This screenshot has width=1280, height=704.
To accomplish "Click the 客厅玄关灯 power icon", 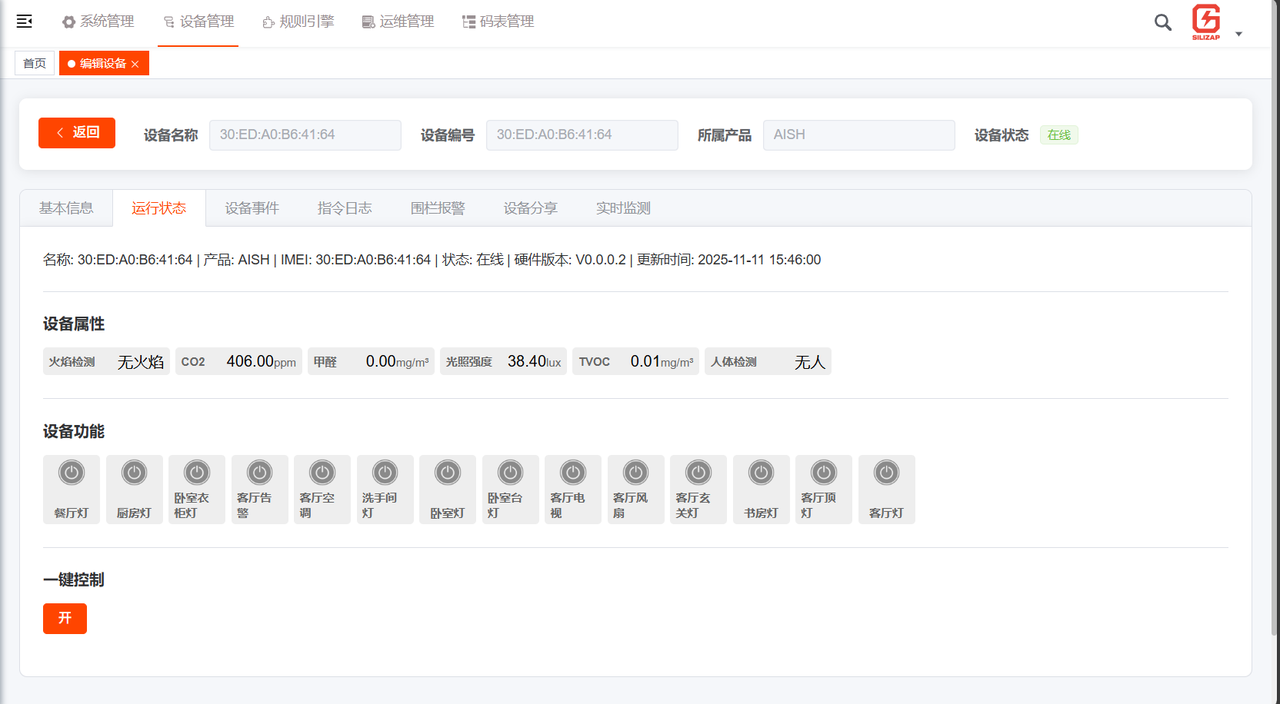I will coord(698,472).
